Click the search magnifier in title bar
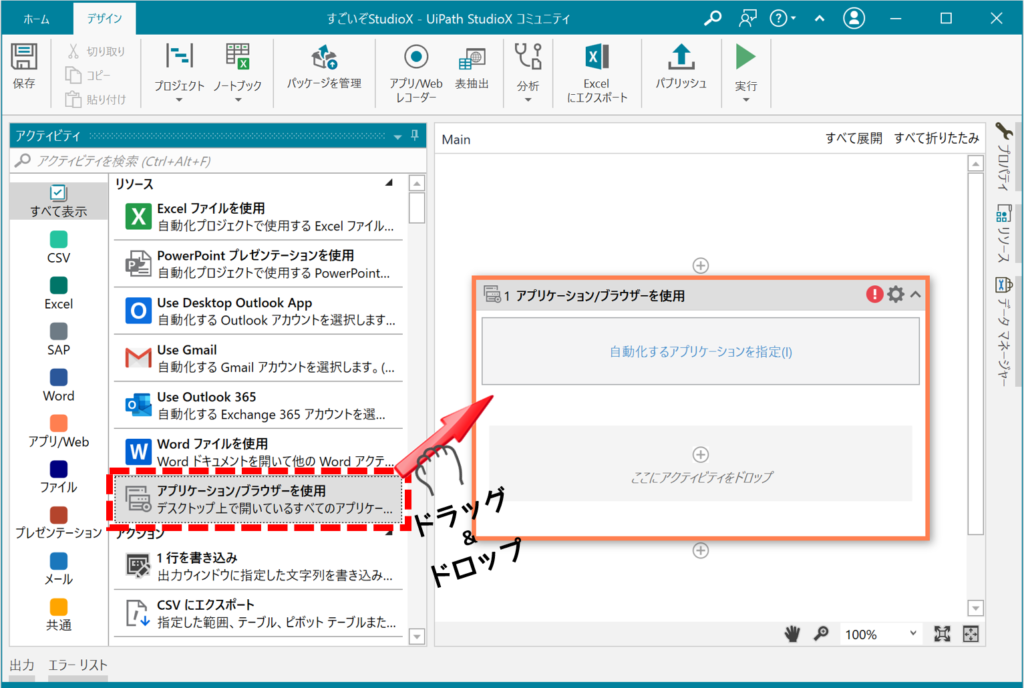The image size is (1024, 688). [712, 18]
